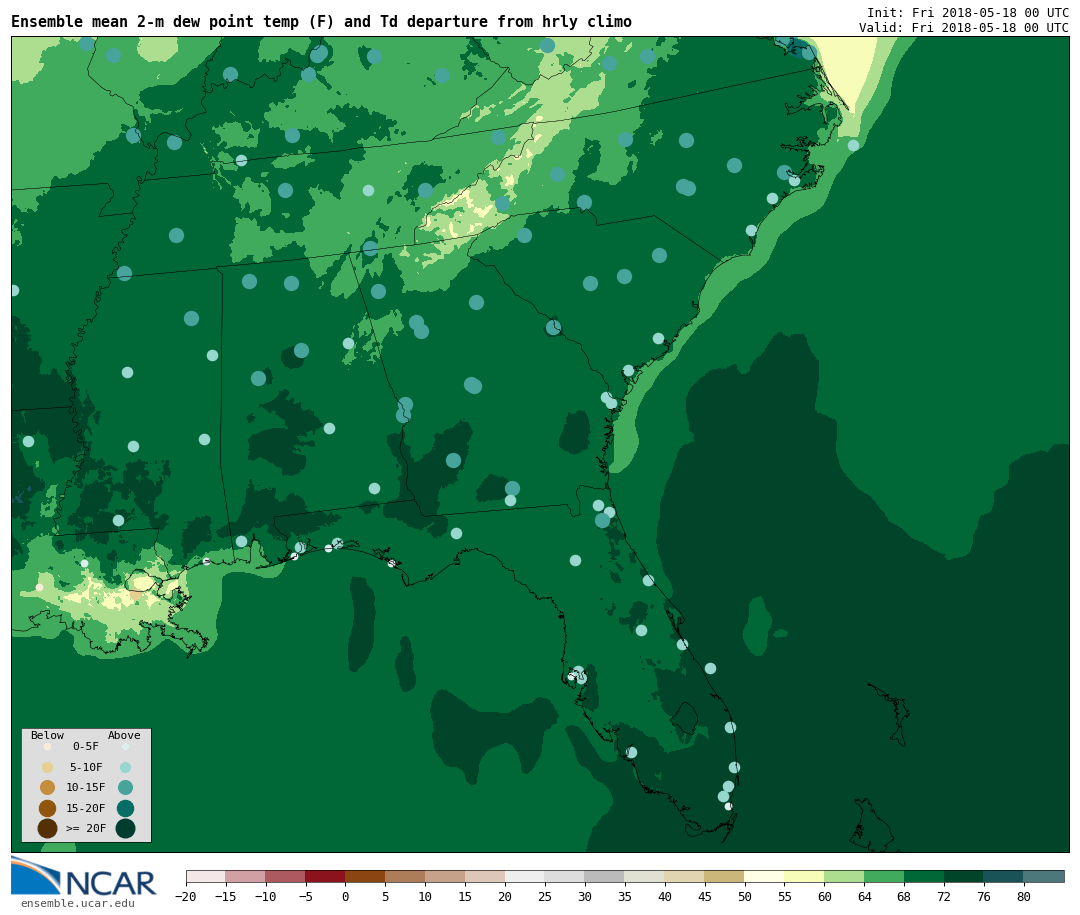Click the 'Above' legend heading
The width and height of the screenshot is (1080, 915).
pos(124,735)
